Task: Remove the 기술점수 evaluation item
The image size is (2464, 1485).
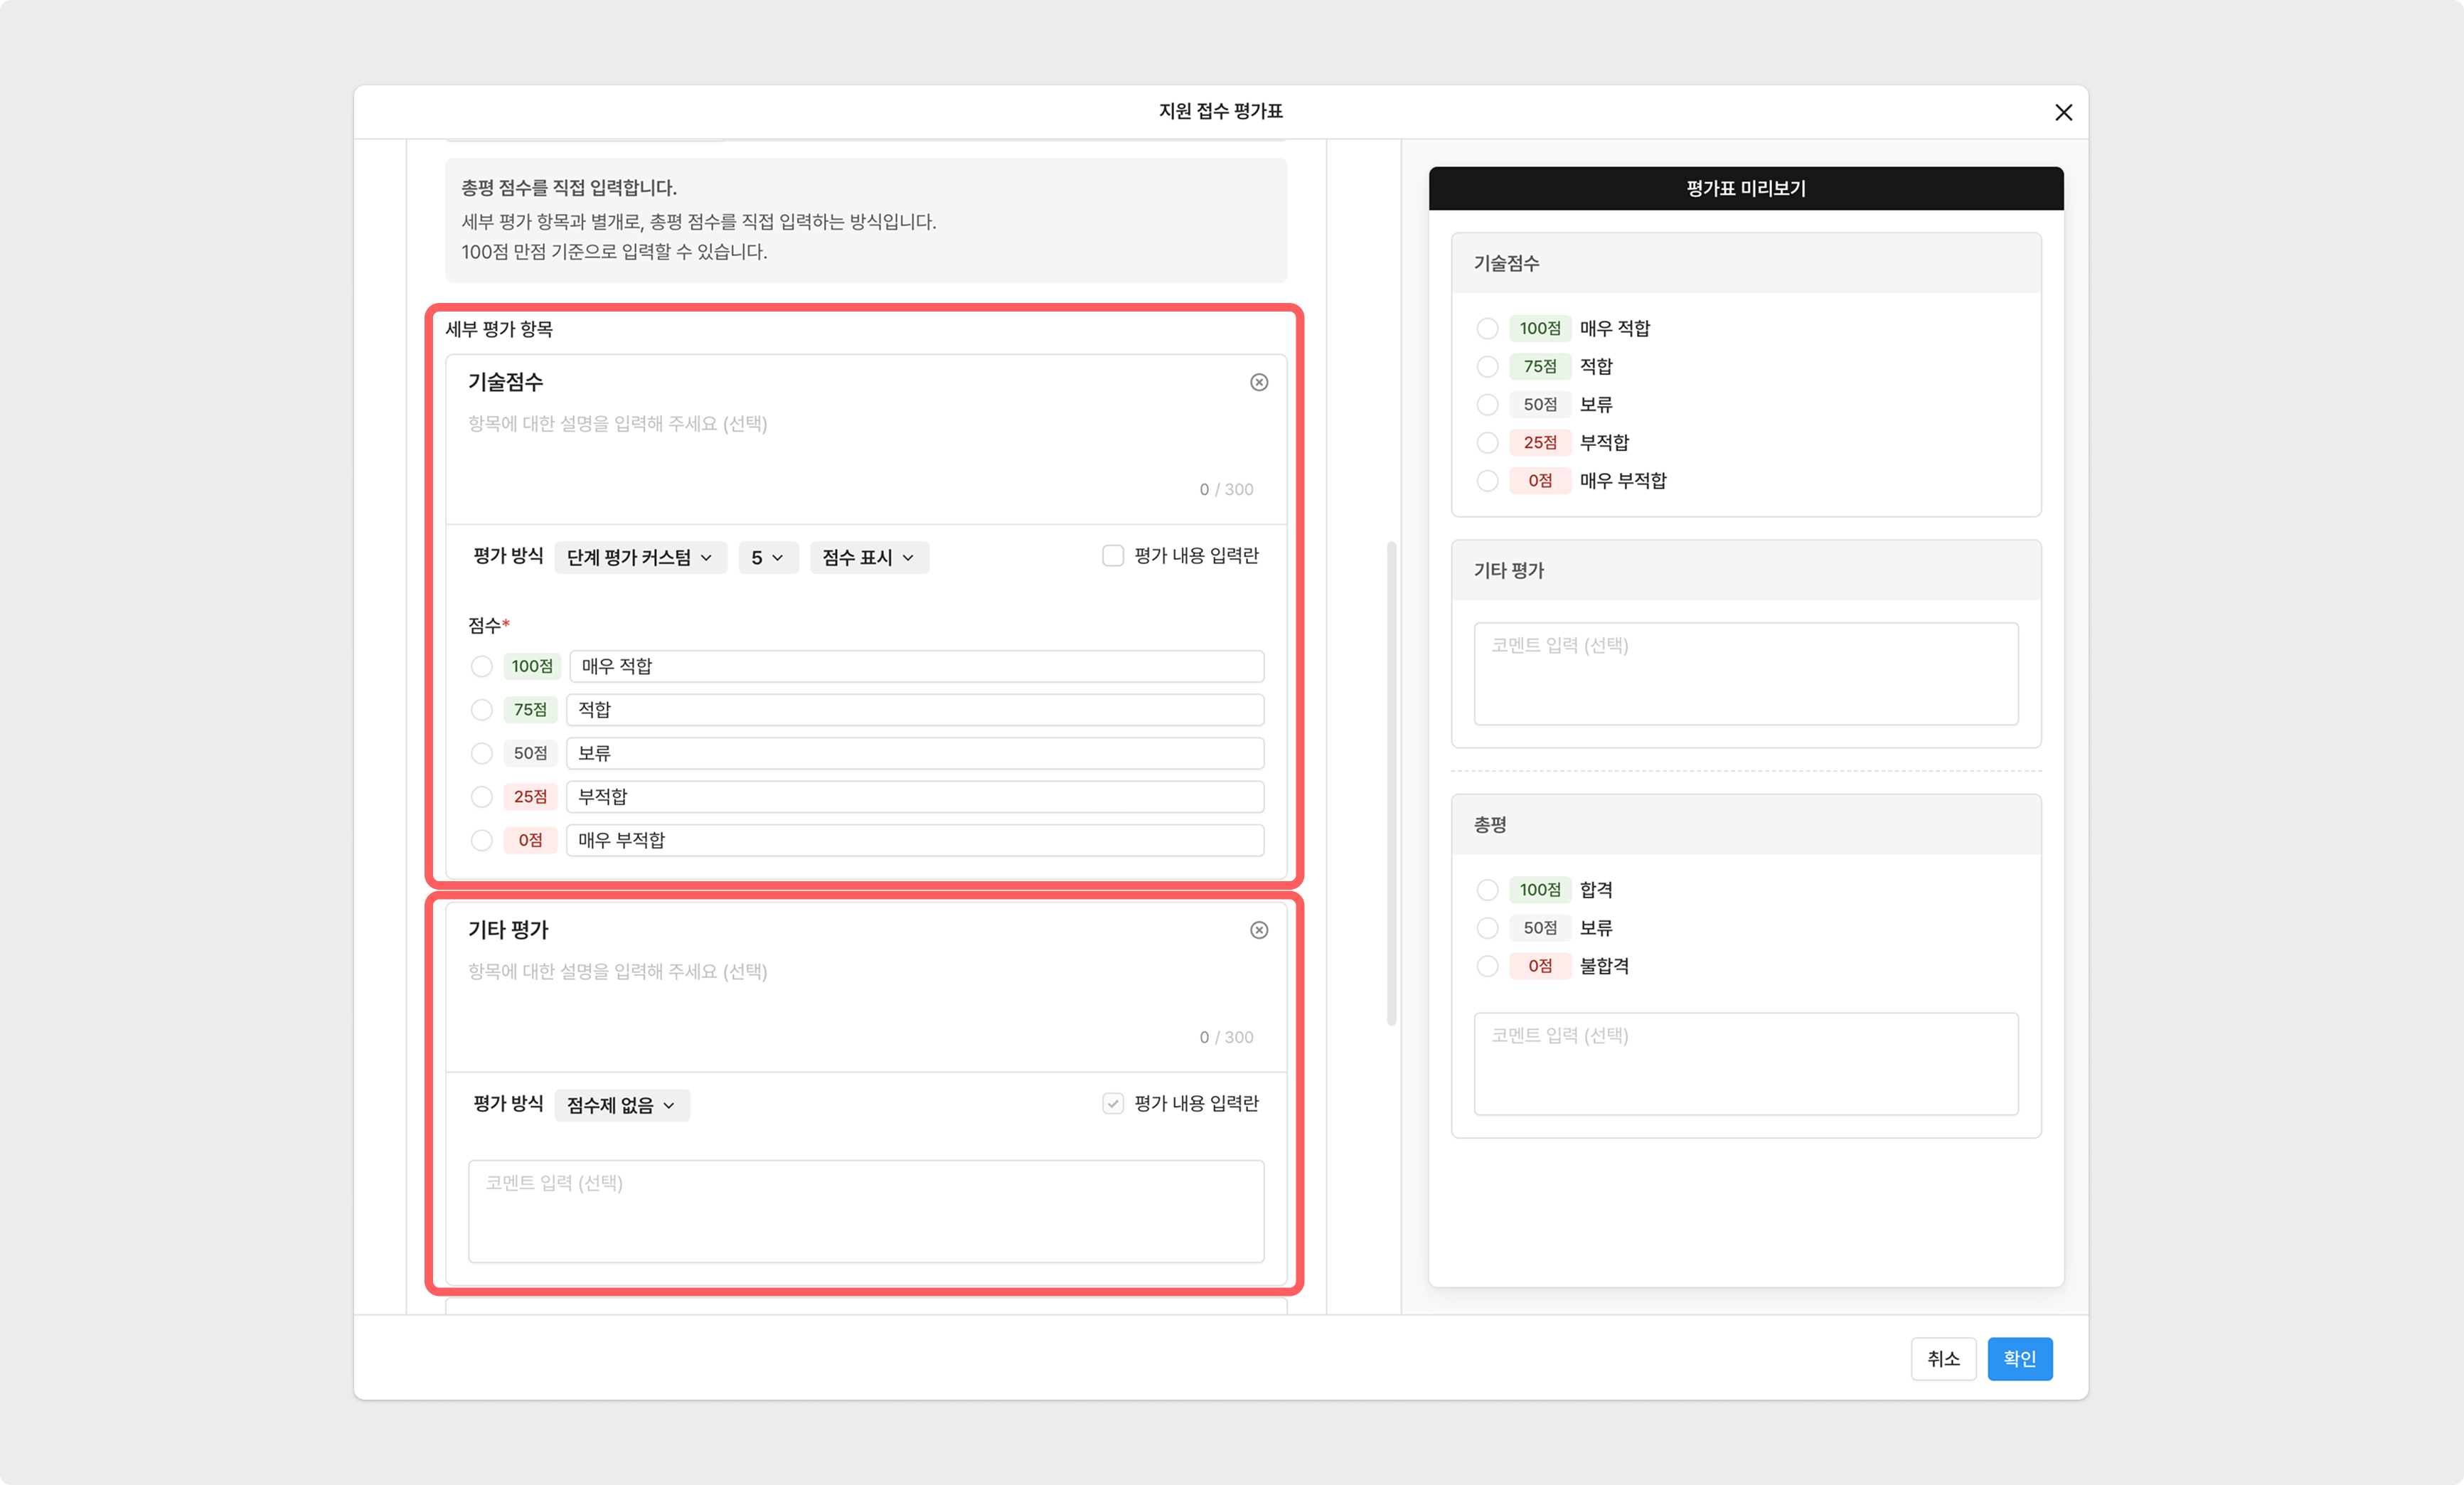Action: pos(1259,382)
